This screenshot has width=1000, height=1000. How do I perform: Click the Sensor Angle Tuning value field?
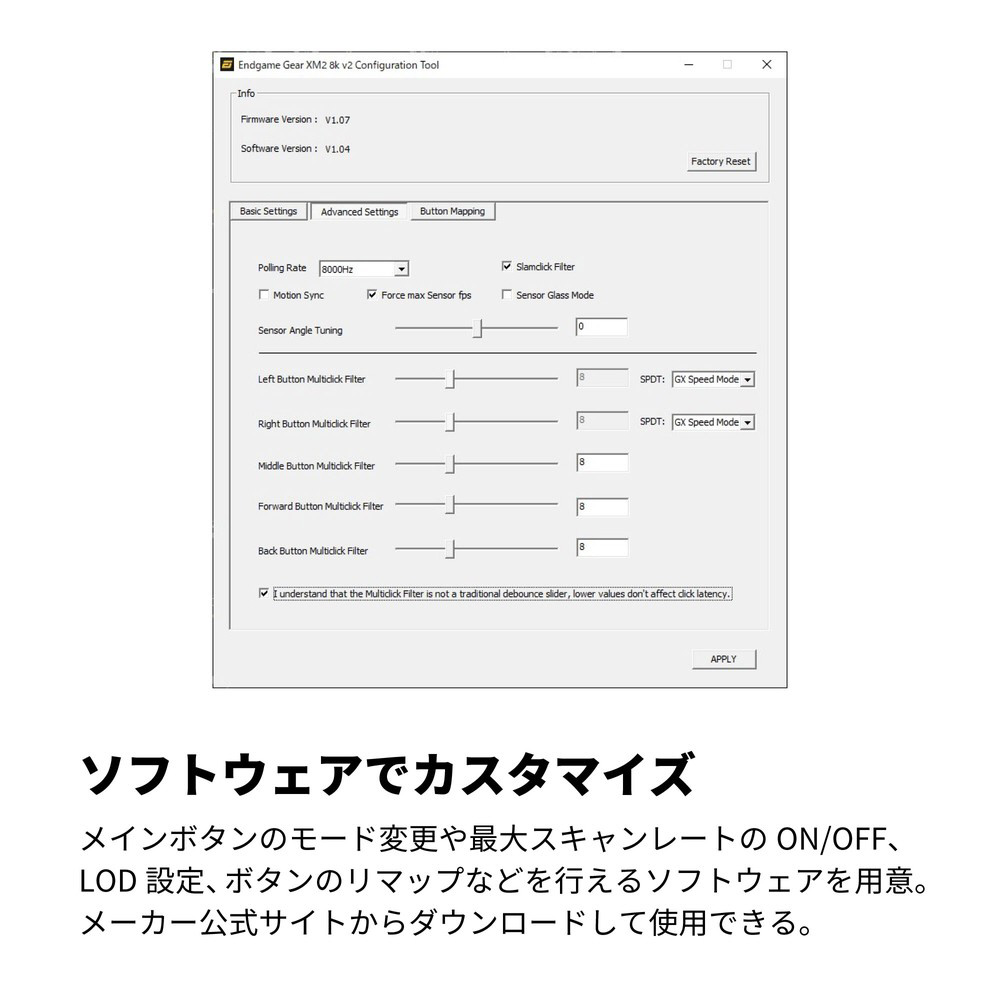(x=602, y=327)
